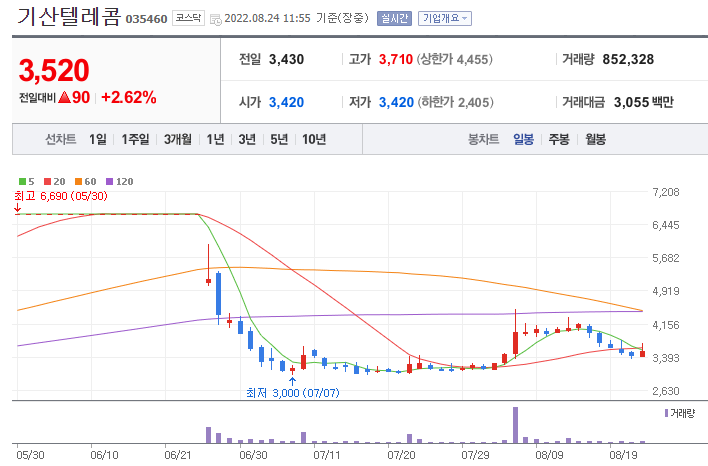Screen dimensions: 708x466
Task: Click the 2,630 price axis label
Action: coord(666,391)
